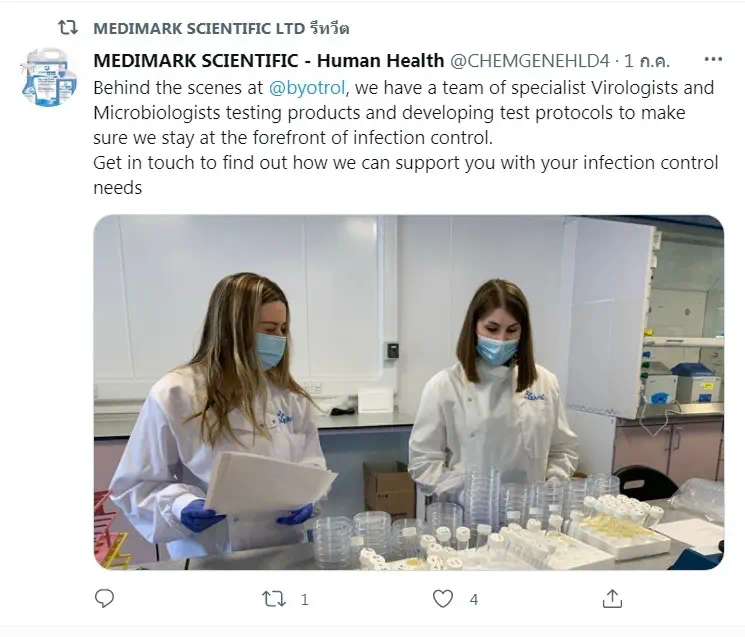This screenshot has height=637, width=745.
Task: Open the three-dot more options menu
Action: tap(713, 59)
